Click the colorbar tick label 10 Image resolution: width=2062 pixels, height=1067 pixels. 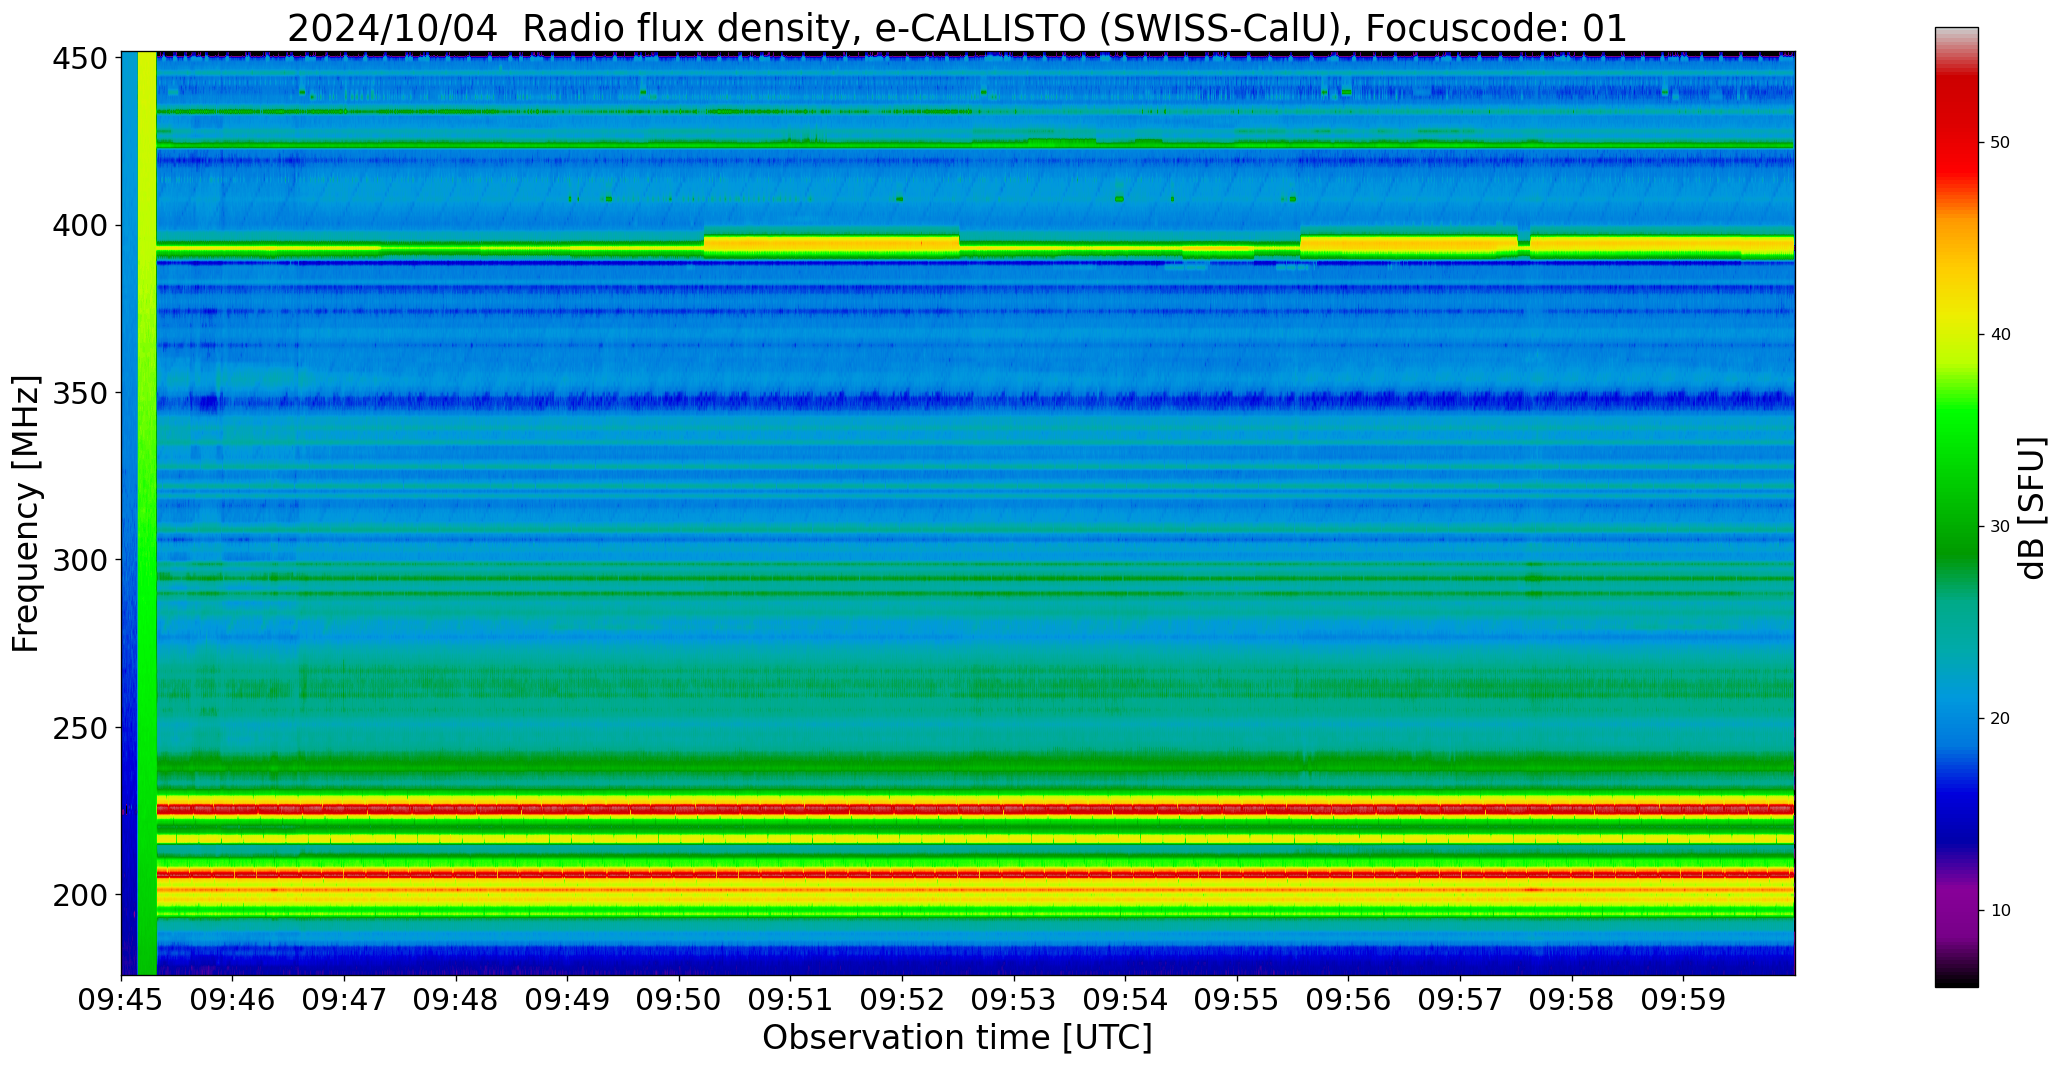pos(2000,911)
